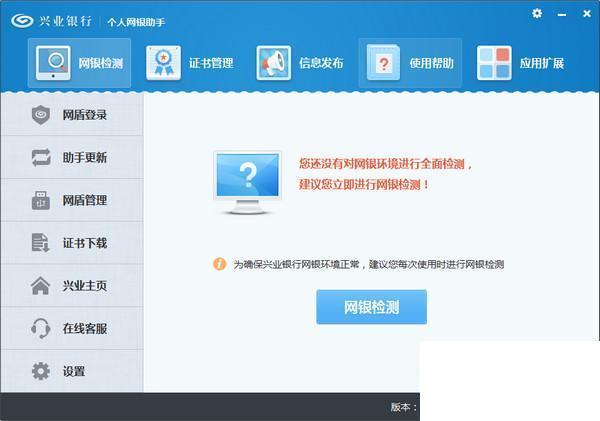Click the orange info icon beside the tip
The width and height of the screenshot is (600, 421).
219,264
